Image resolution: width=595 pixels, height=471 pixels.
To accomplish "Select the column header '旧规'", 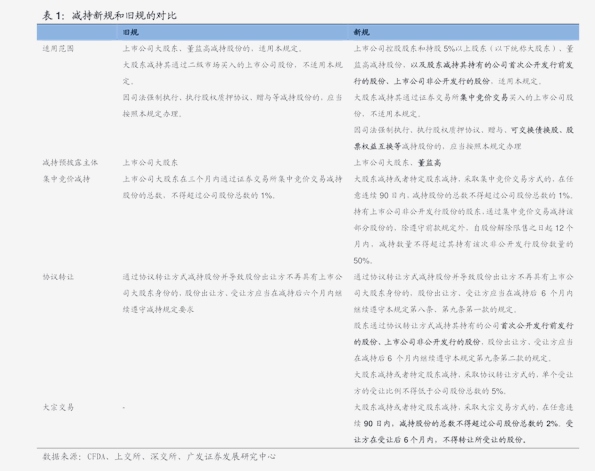I will [x=131, y=33].
